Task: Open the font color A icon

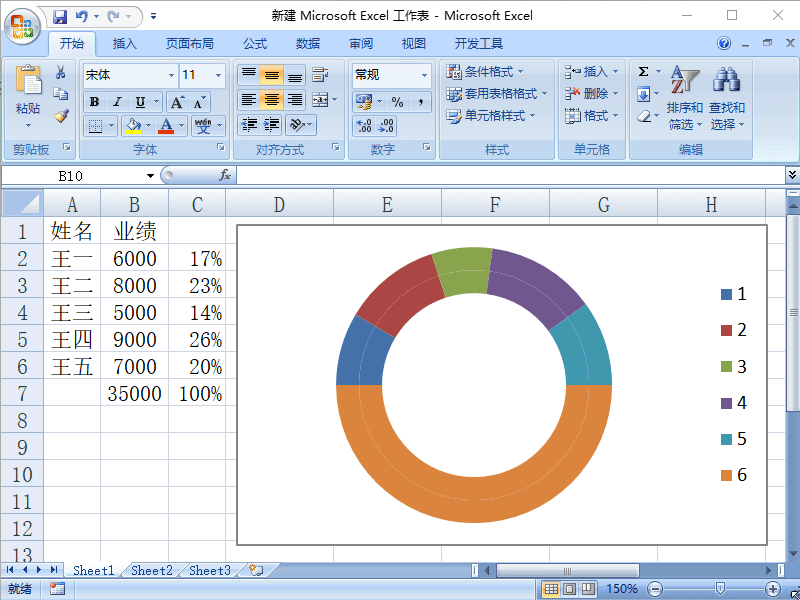Action: click(165, 125)
